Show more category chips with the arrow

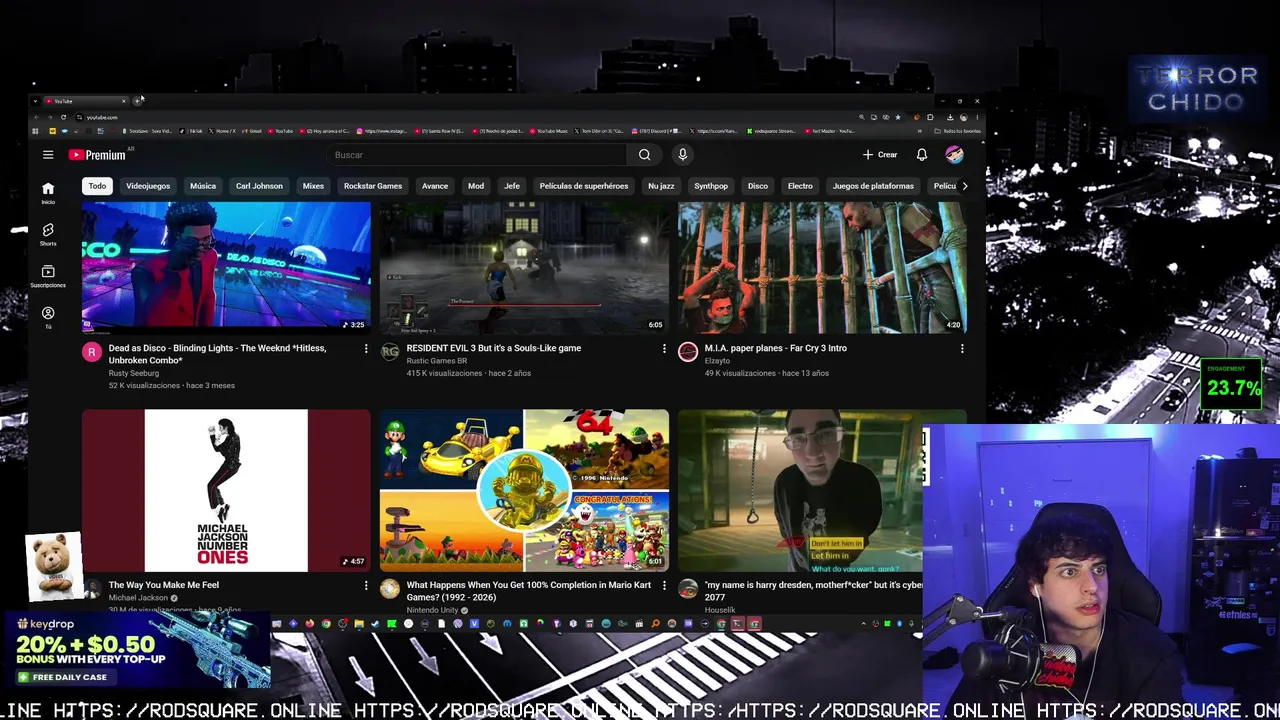(964, 186)
